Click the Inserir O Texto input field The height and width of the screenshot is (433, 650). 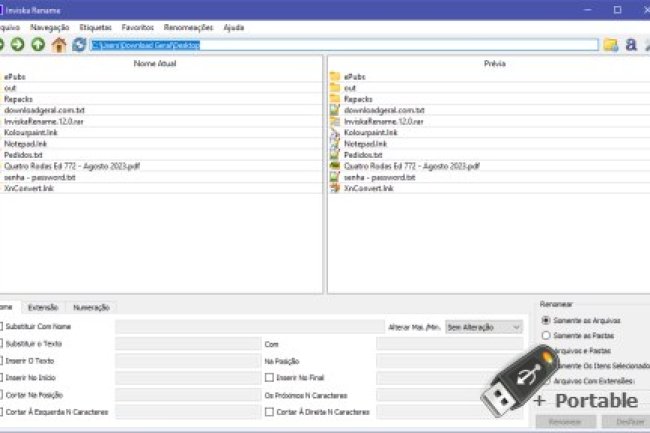coord(188,360)
